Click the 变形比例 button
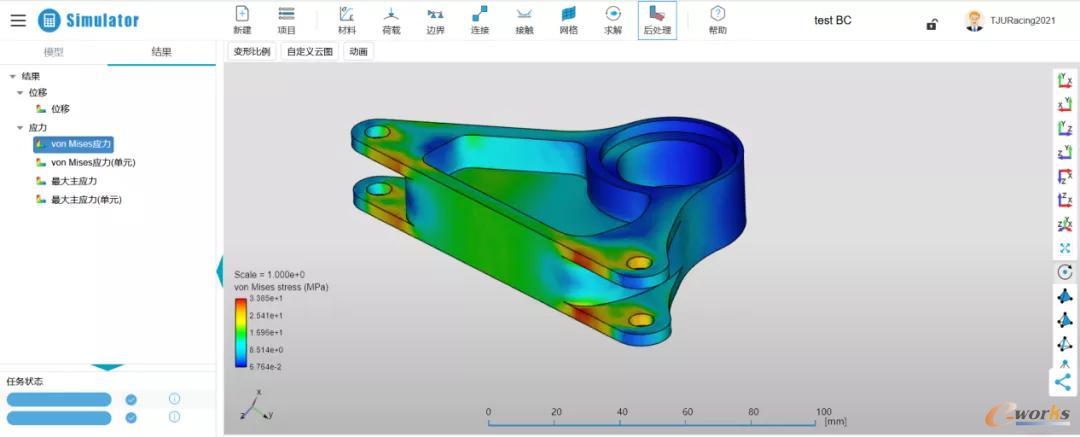 pos(252,51)
